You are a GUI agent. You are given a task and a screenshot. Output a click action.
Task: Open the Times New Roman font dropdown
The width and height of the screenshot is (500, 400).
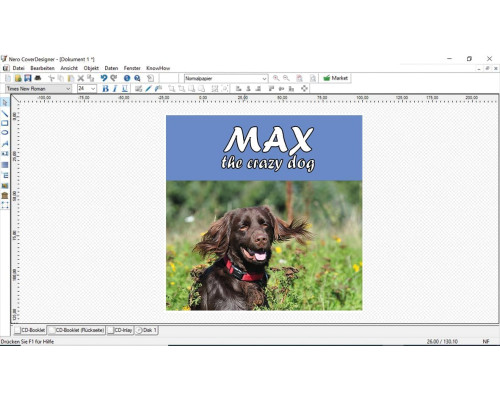coord(39,89)
